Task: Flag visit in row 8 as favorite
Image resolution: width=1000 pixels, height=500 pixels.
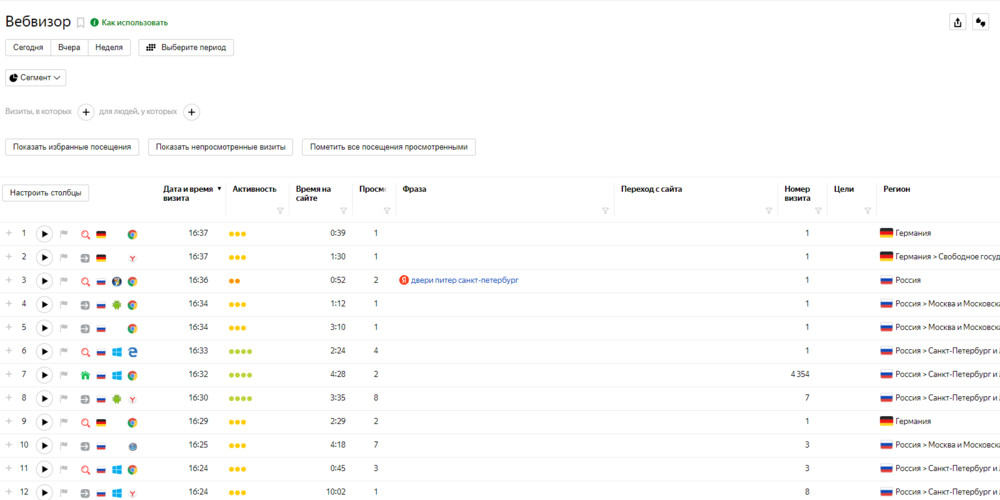Action: coord(64,399)
